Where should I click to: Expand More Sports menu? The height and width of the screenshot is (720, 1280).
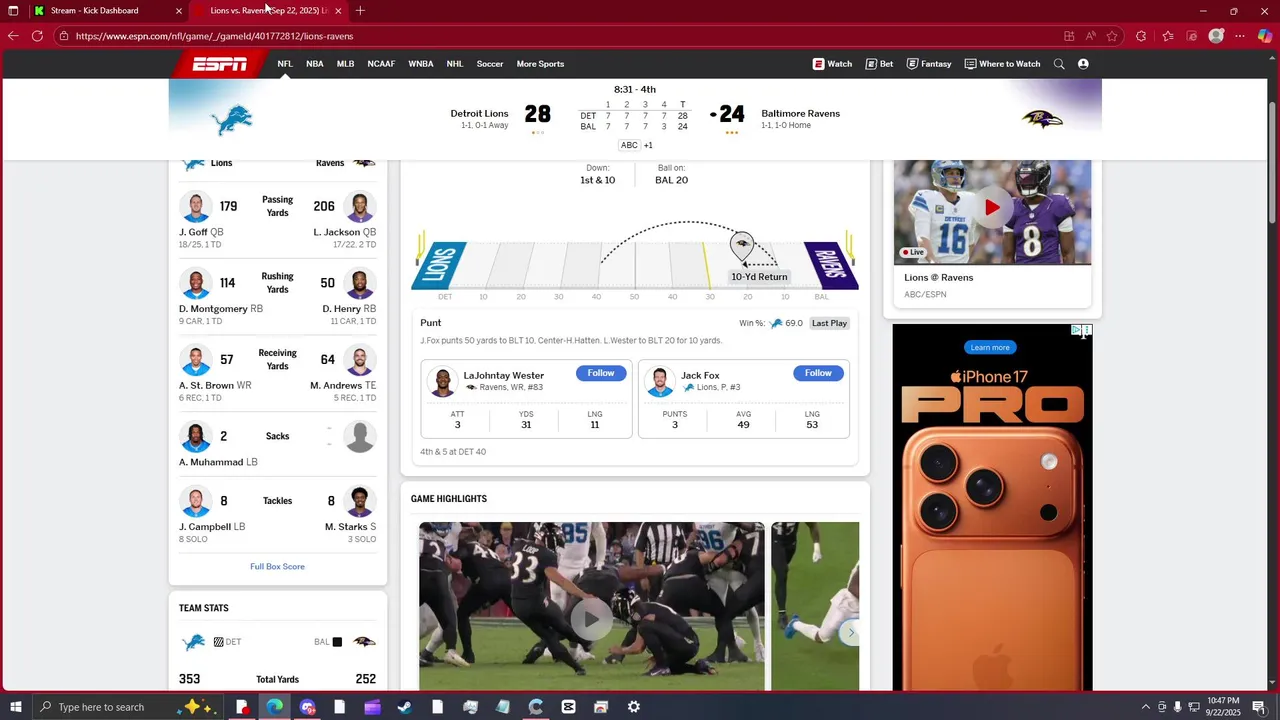pyautogui.click(x=540, y=64)
